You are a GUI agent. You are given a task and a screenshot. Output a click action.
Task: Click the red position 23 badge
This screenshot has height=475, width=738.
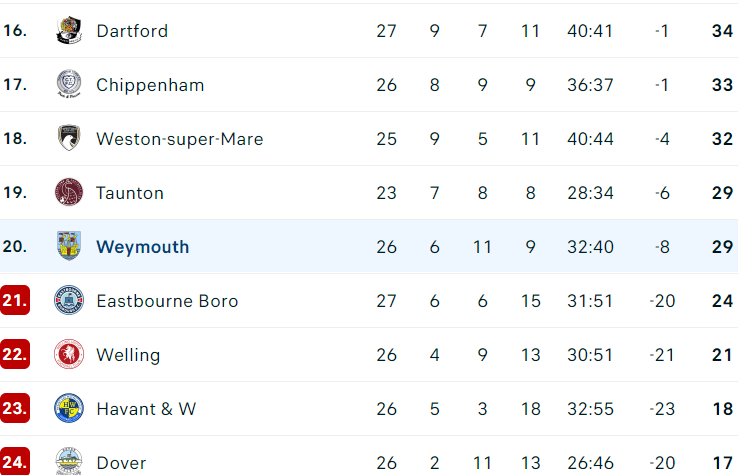coord(15,409)
